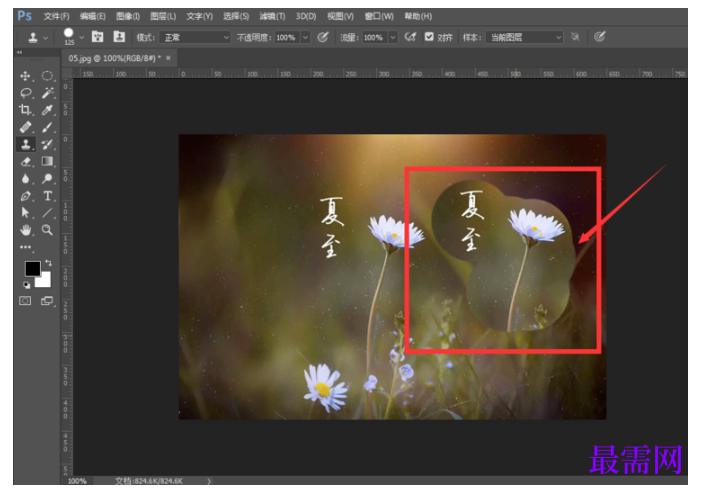Viewport: 701px width, 491px height.
Task: Select the Dodge tool
Action: coord(47,178)
